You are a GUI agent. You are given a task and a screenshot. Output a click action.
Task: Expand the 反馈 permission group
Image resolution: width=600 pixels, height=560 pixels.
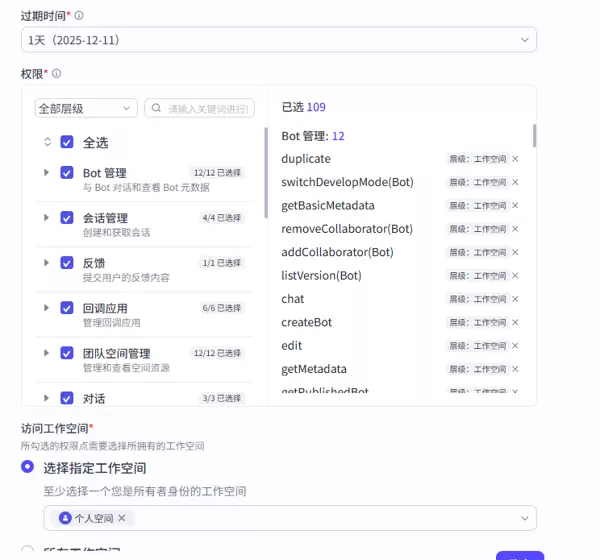pyautogui.click(x=46, y=262)
